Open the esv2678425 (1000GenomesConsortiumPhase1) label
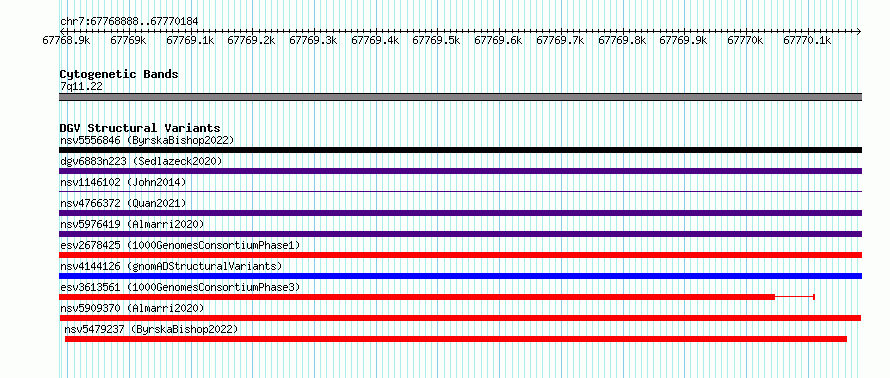This screenshot has width=890, height=378. [180, 245]
